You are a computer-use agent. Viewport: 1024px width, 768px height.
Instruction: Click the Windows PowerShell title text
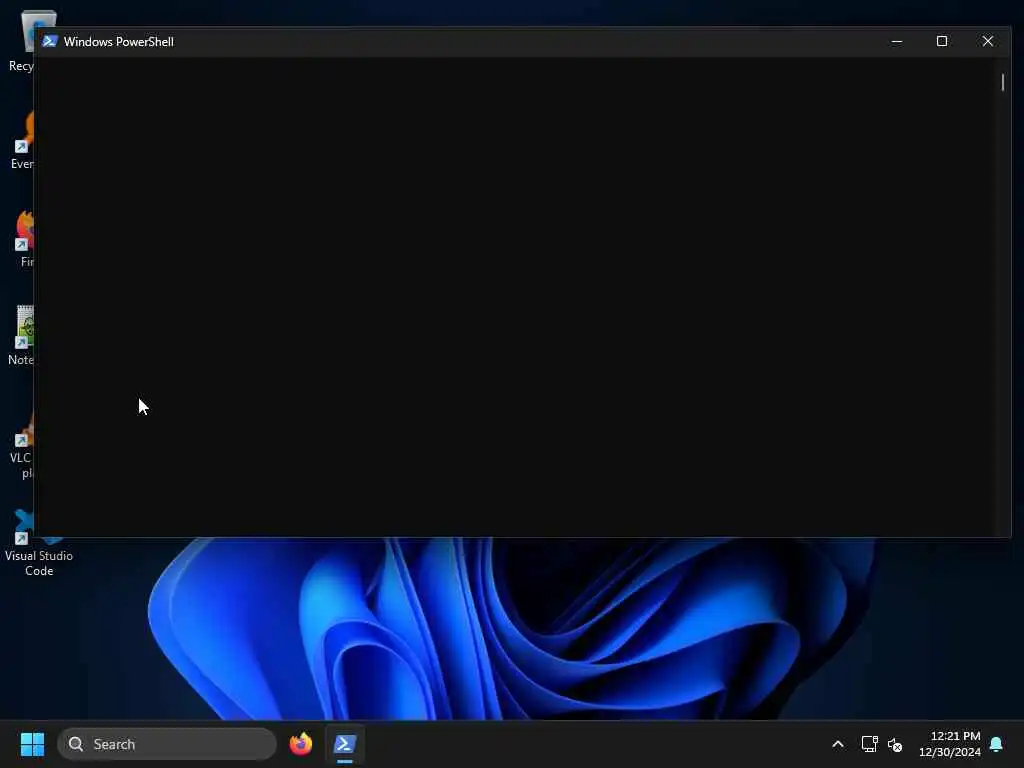119,42
